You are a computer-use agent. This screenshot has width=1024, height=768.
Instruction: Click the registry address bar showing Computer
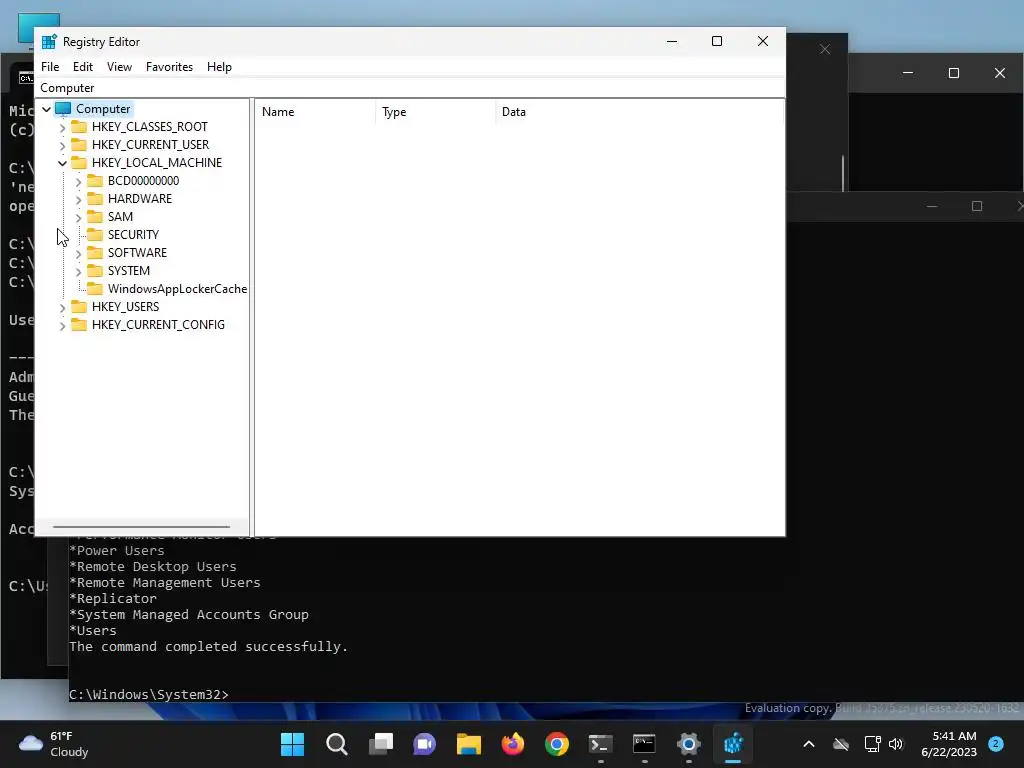click(410, 88)
